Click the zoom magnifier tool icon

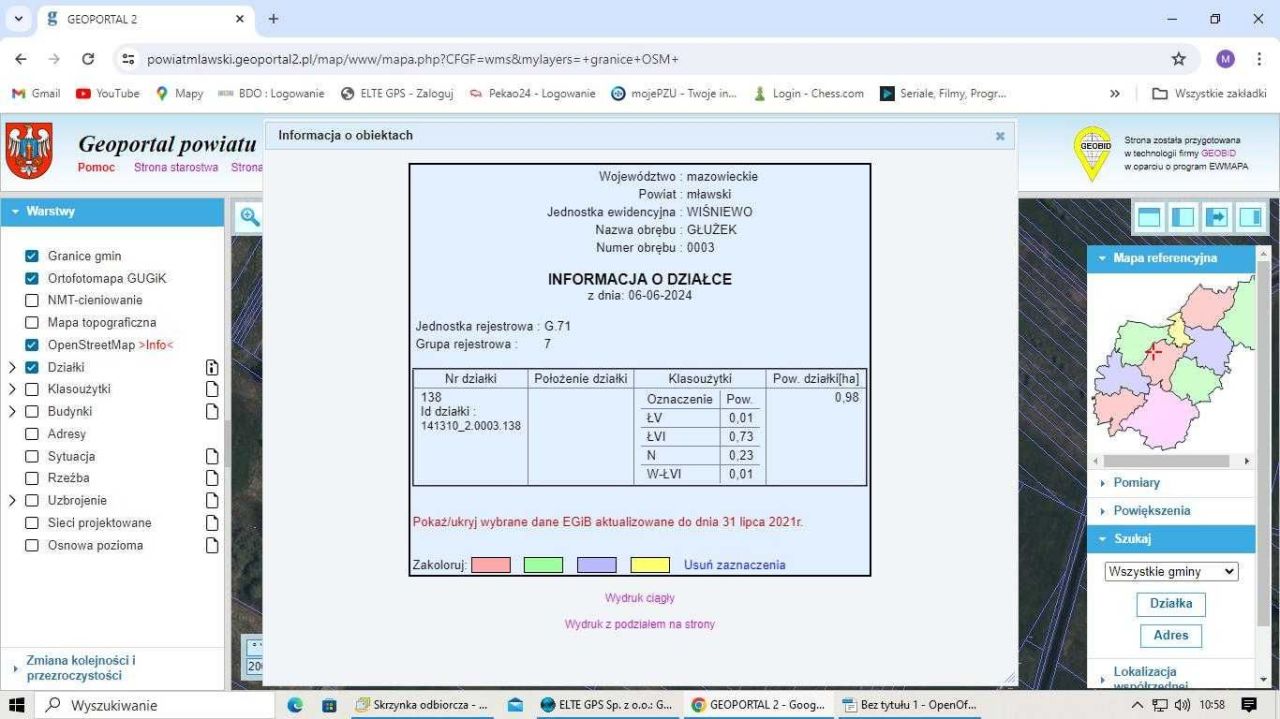pyautogui.click(x=249, y=217)
